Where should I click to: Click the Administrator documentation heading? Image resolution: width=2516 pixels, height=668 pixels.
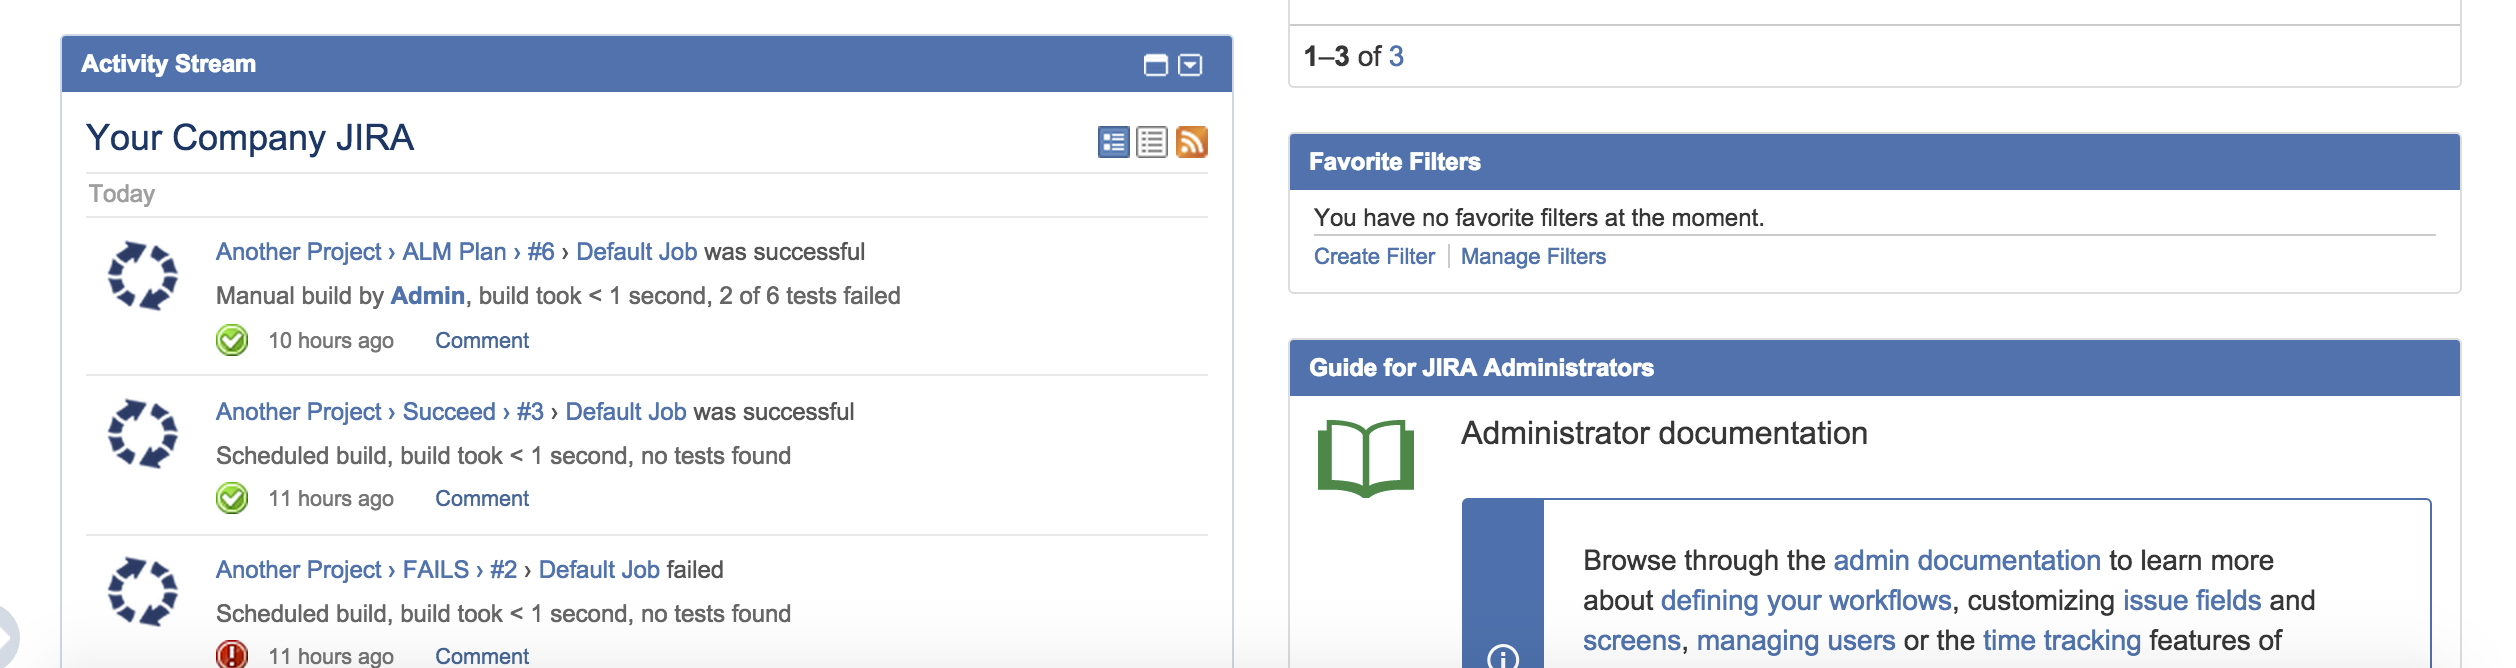coord(1664,434)
